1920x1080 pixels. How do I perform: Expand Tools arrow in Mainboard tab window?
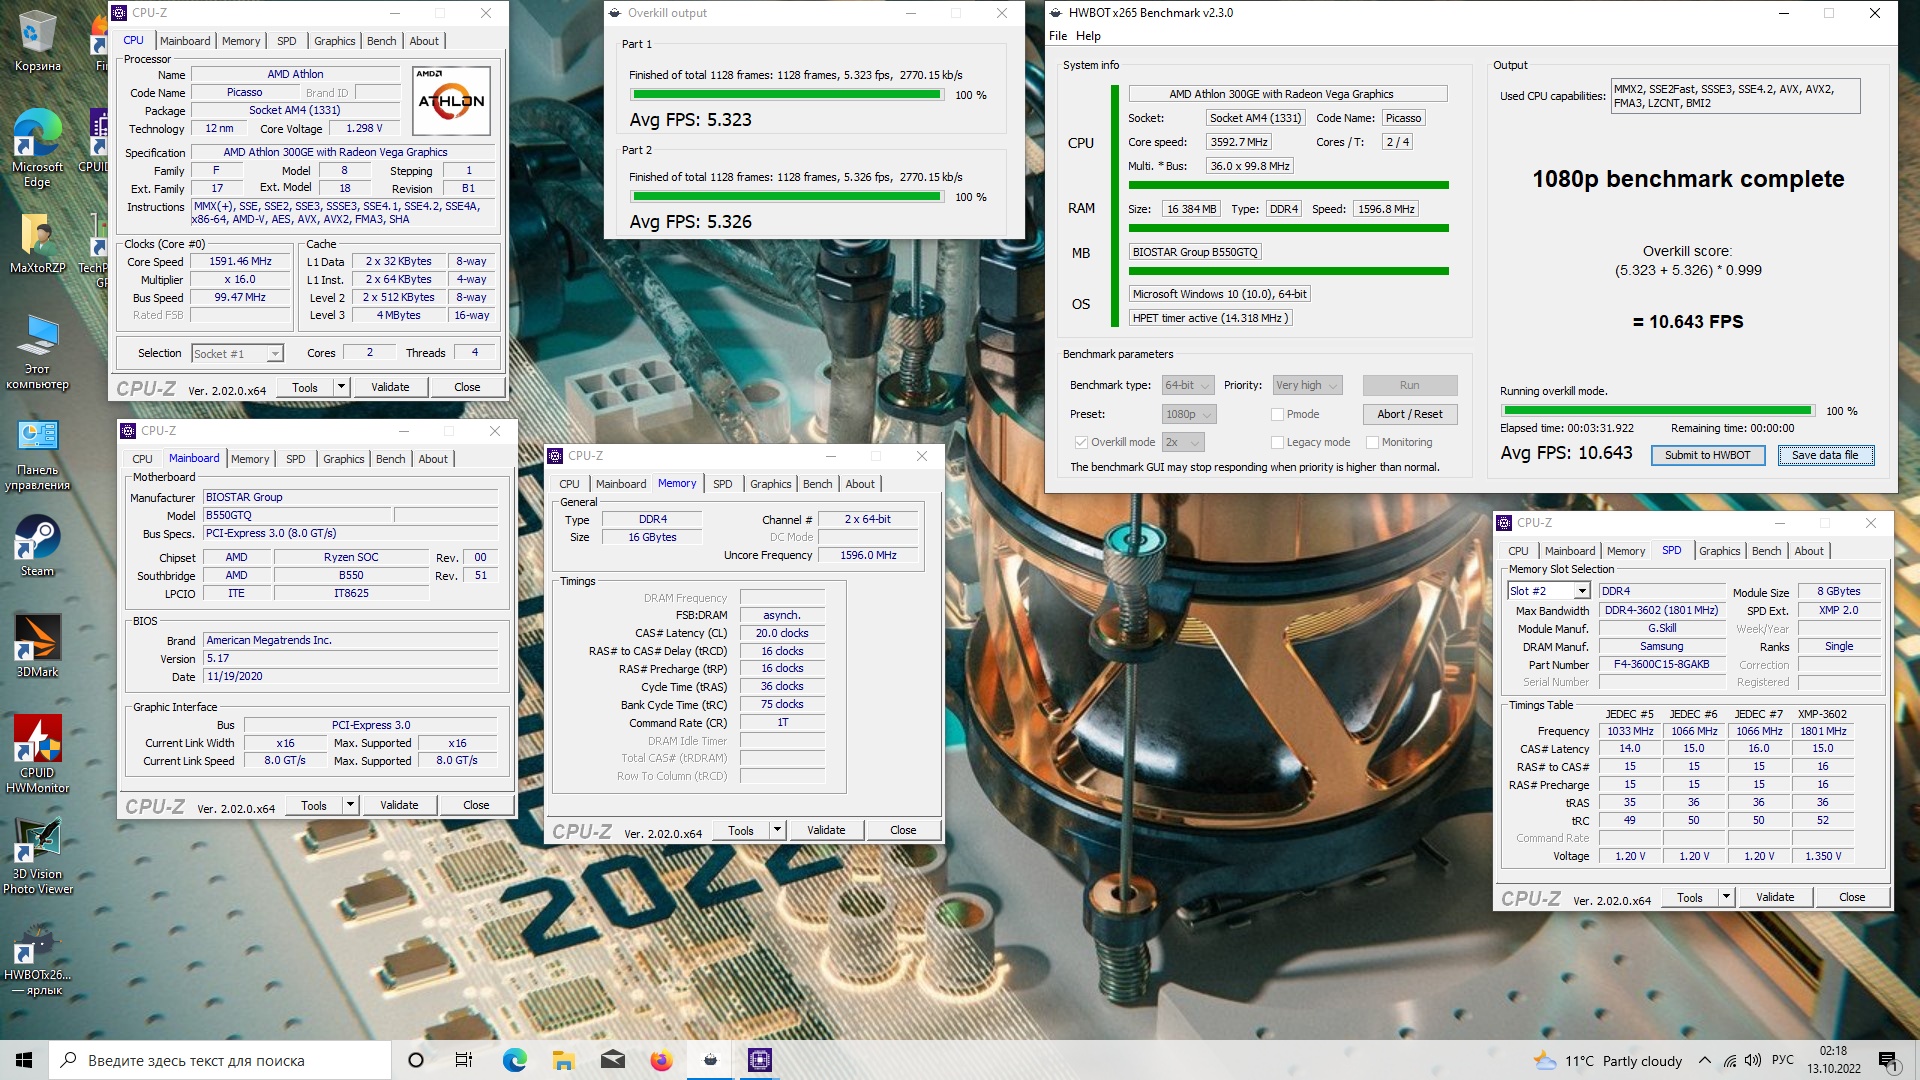(x=350, y=805)
